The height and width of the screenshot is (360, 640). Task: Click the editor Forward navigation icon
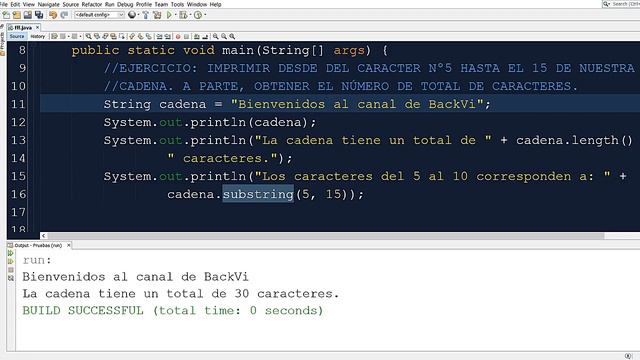click(75, 36)
